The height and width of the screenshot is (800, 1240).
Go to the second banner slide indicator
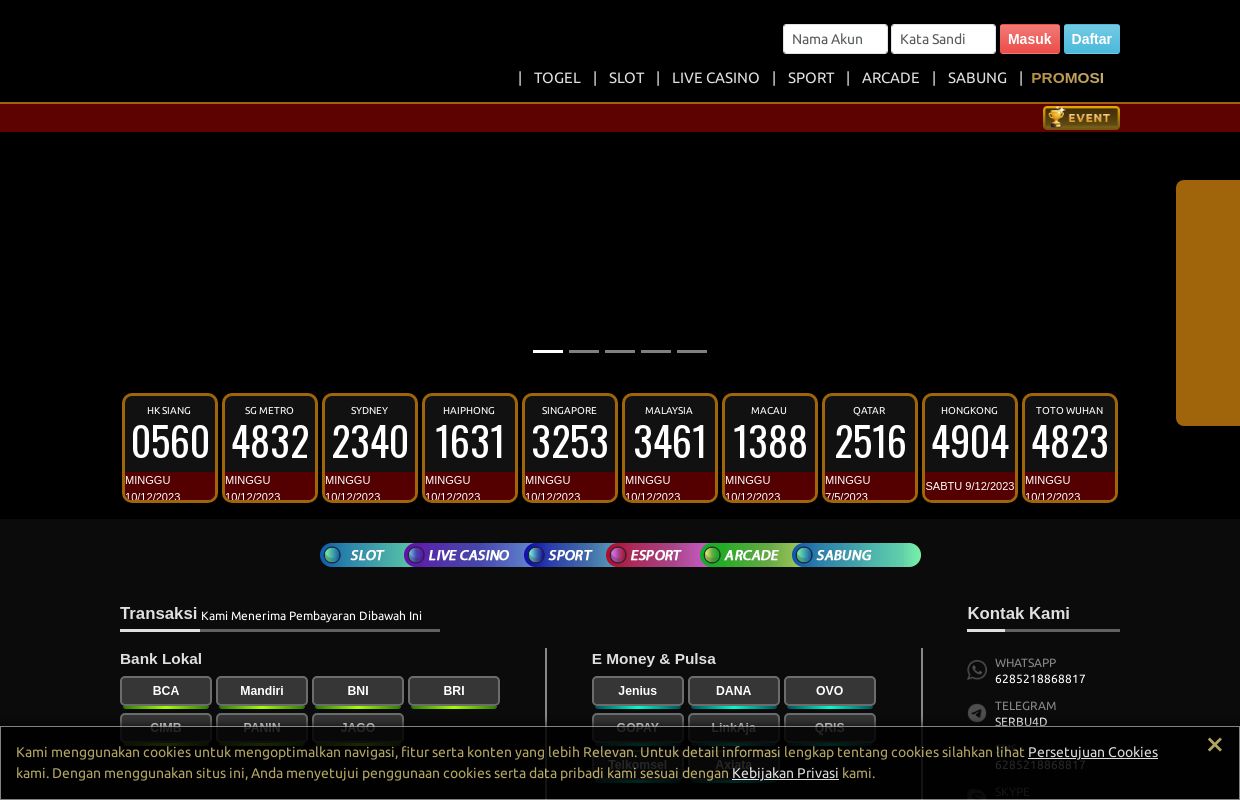coord(584,351)
